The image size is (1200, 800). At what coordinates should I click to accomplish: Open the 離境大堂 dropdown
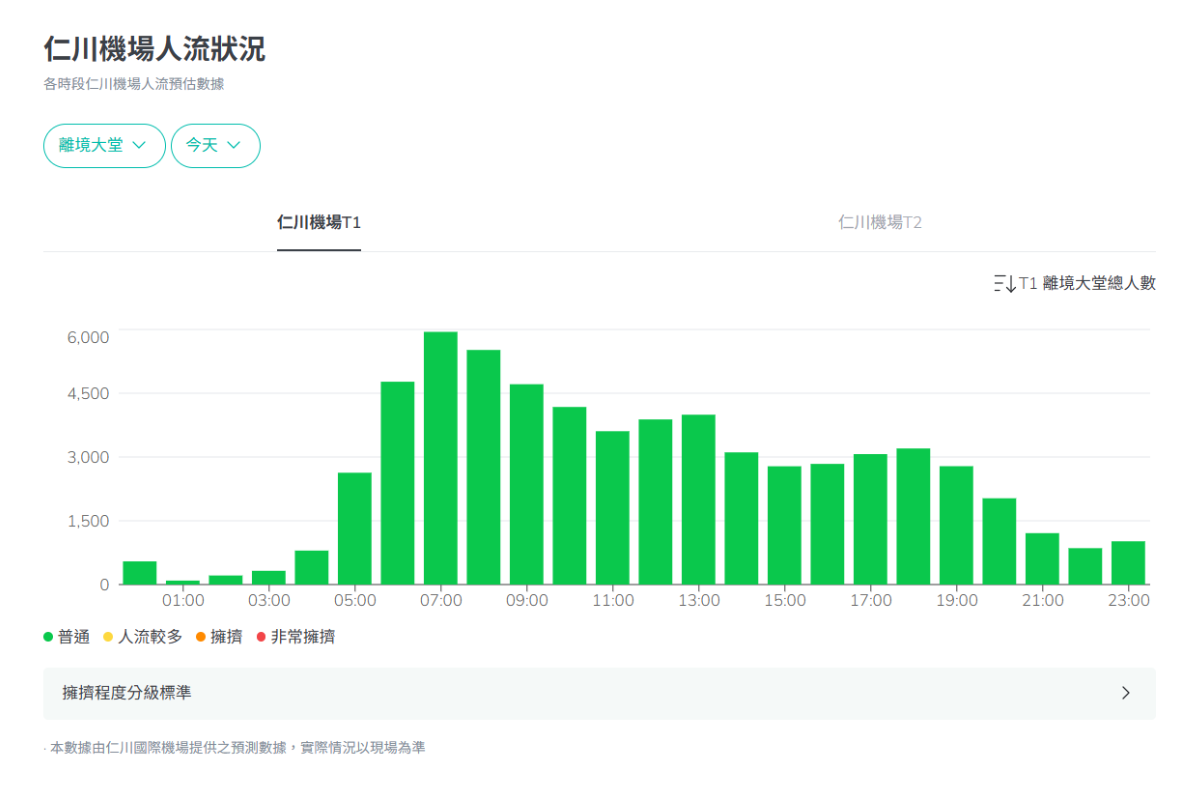coord(104,146)
